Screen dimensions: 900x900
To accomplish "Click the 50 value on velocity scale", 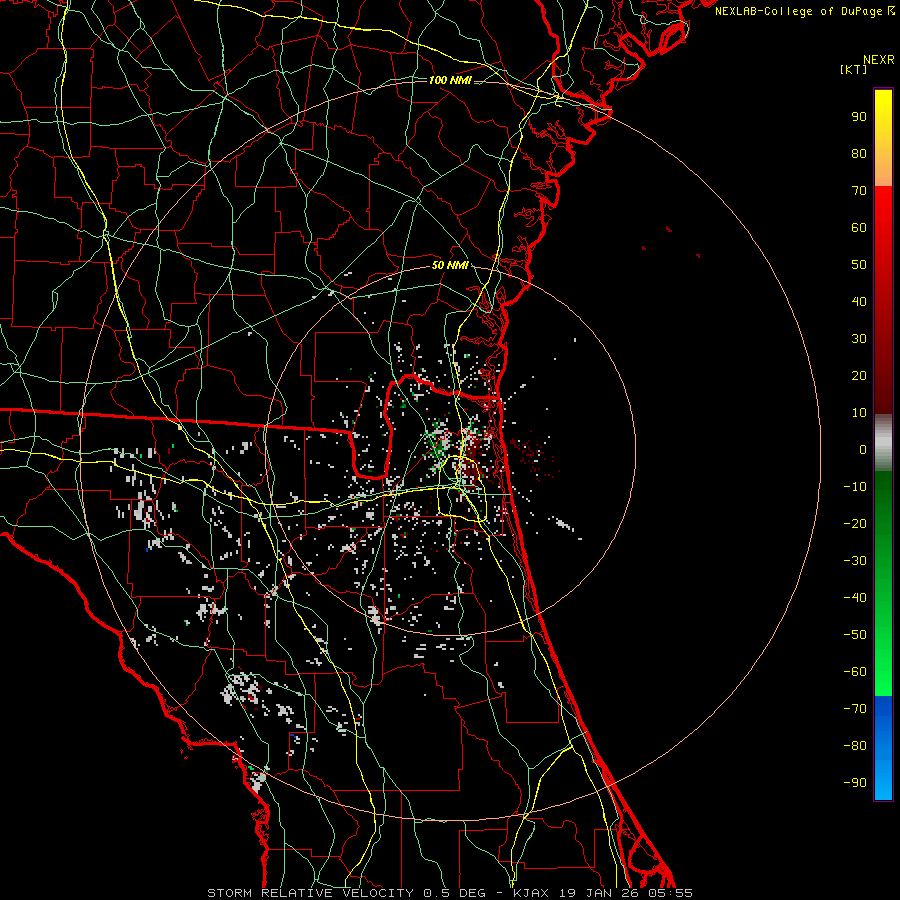I will [859, 265].
